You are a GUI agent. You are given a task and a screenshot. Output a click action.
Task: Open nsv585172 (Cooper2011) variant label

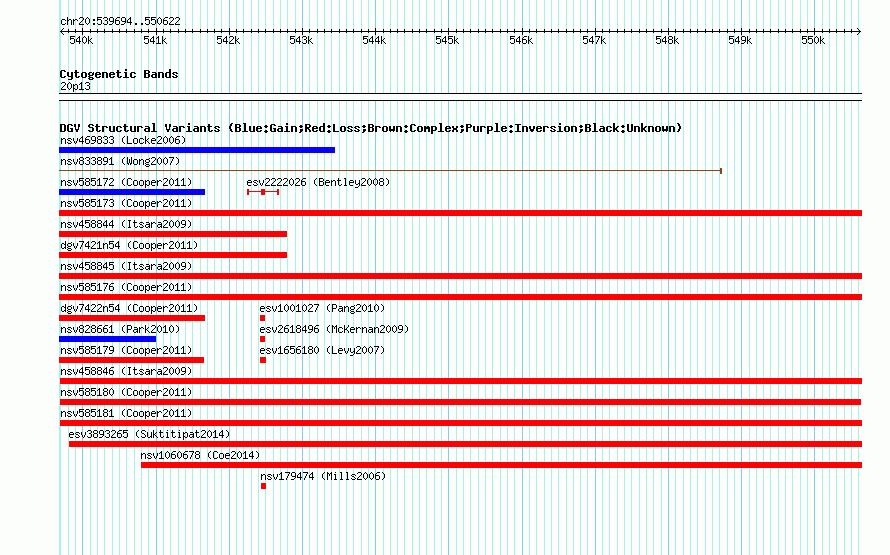tap(126, 182)
